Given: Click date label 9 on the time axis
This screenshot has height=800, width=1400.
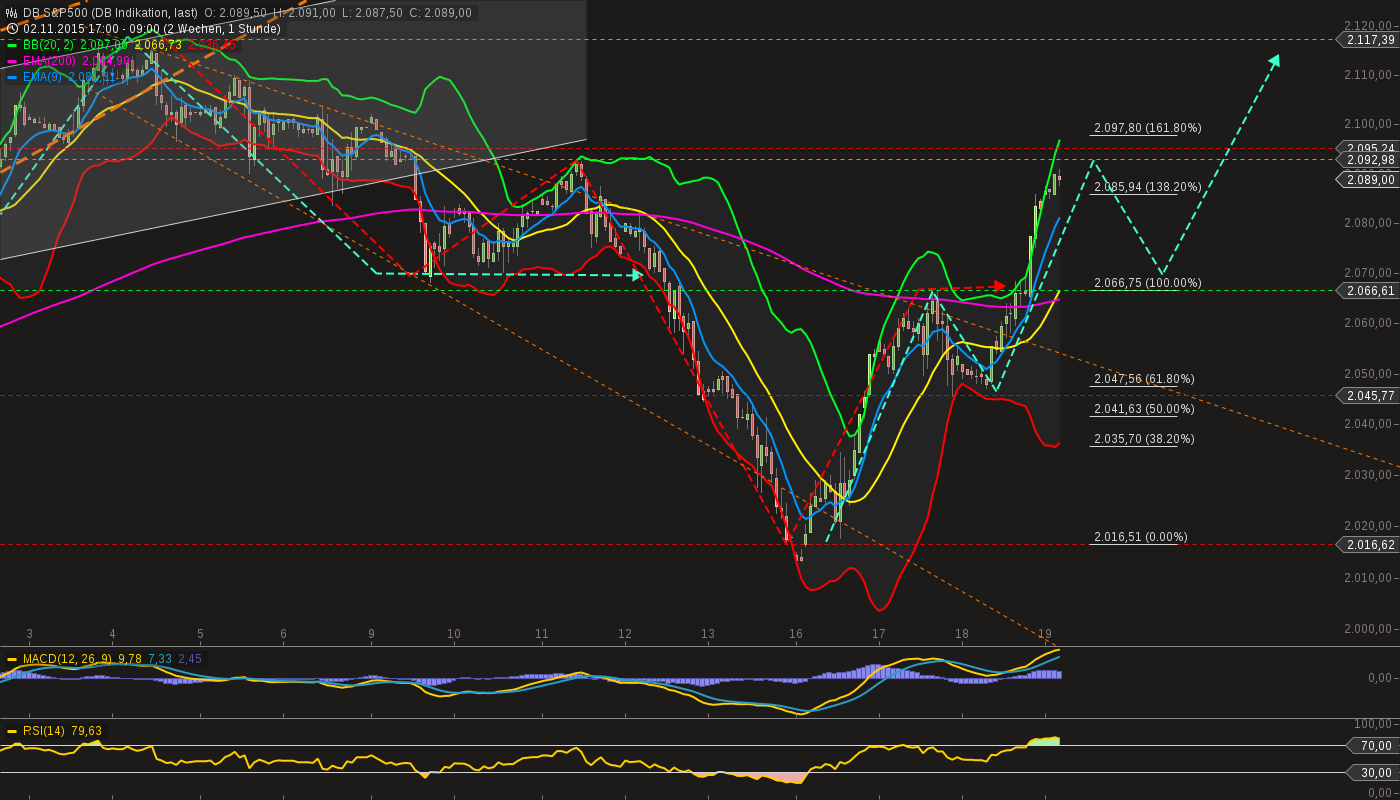Looking at the screenshot, I should [x=371, y=634].
